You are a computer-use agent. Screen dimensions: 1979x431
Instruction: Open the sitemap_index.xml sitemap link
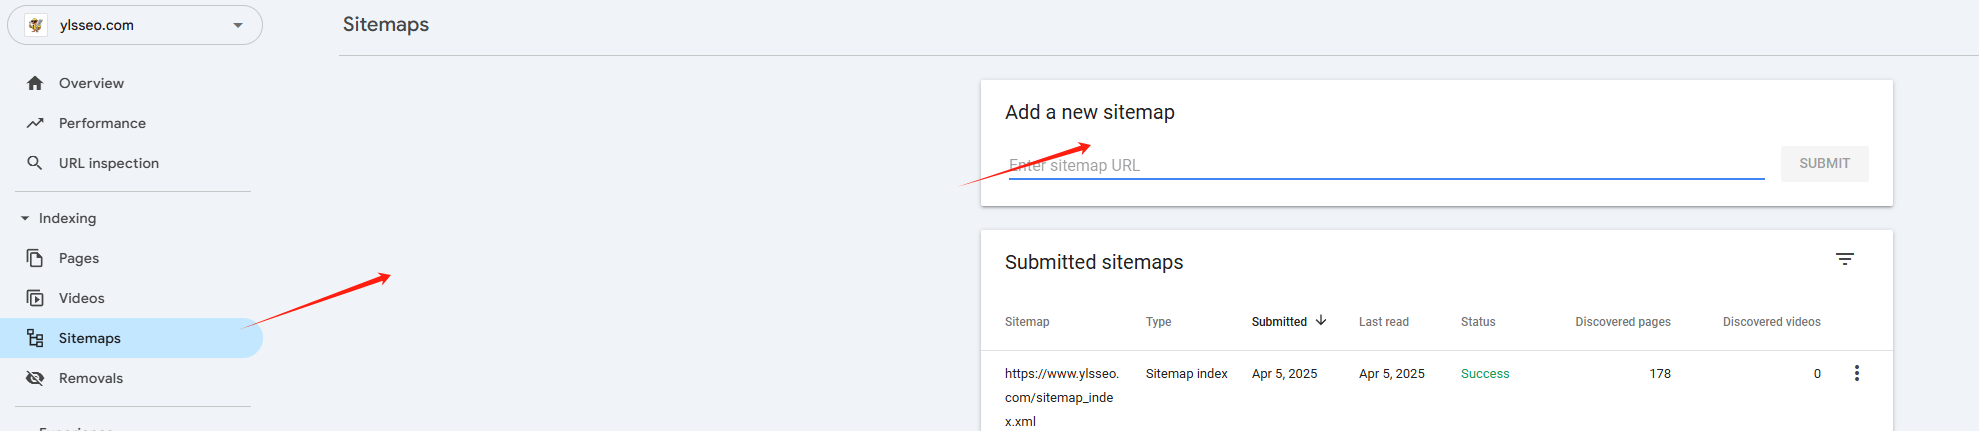tap(1060, 397)
